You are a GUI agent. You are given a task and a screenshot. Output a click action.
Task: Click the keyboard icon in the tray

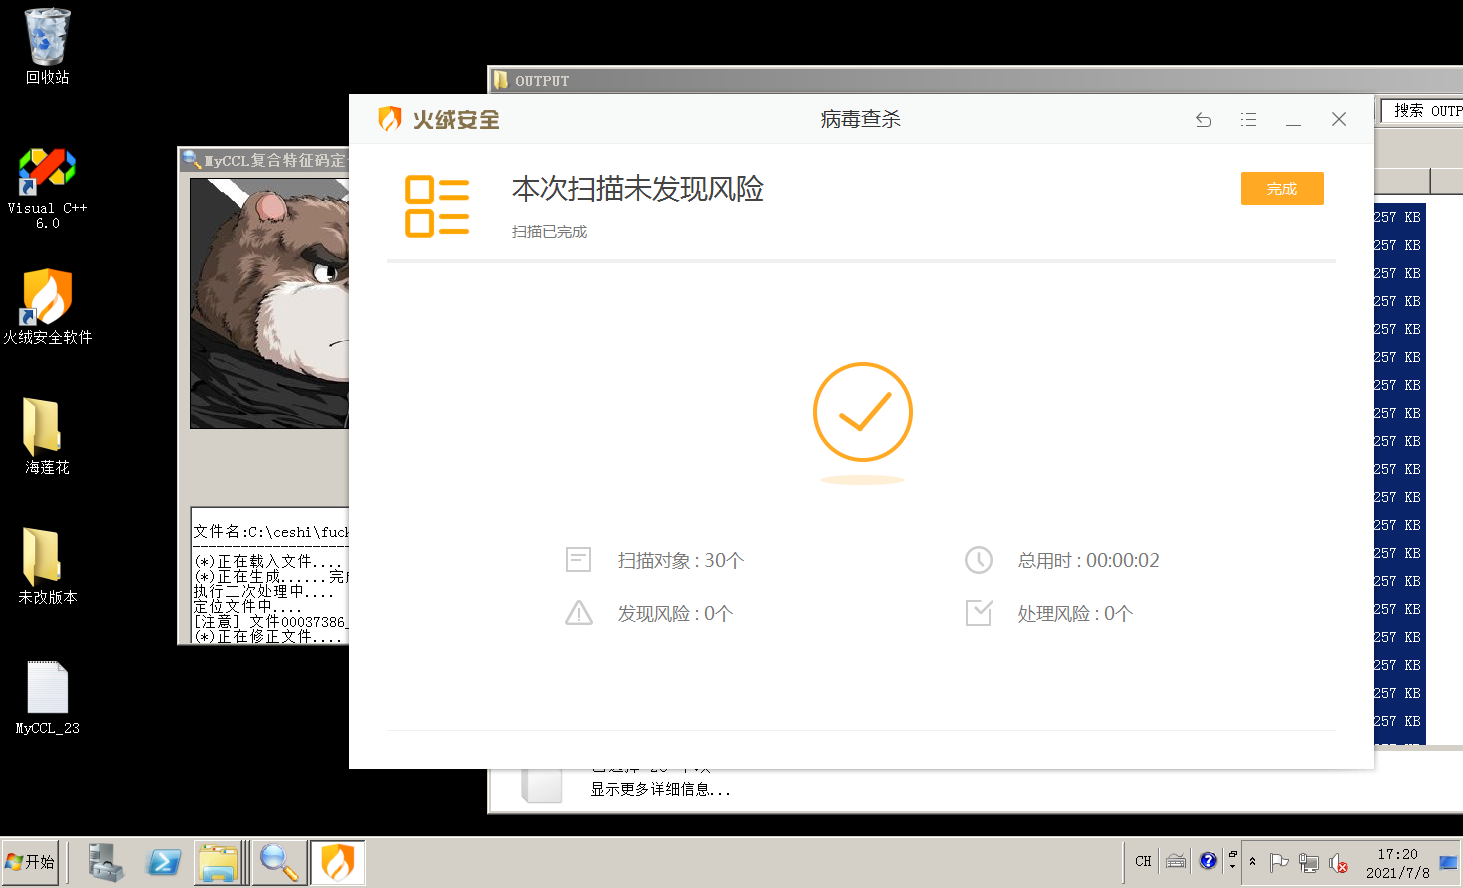point(1176,860)
